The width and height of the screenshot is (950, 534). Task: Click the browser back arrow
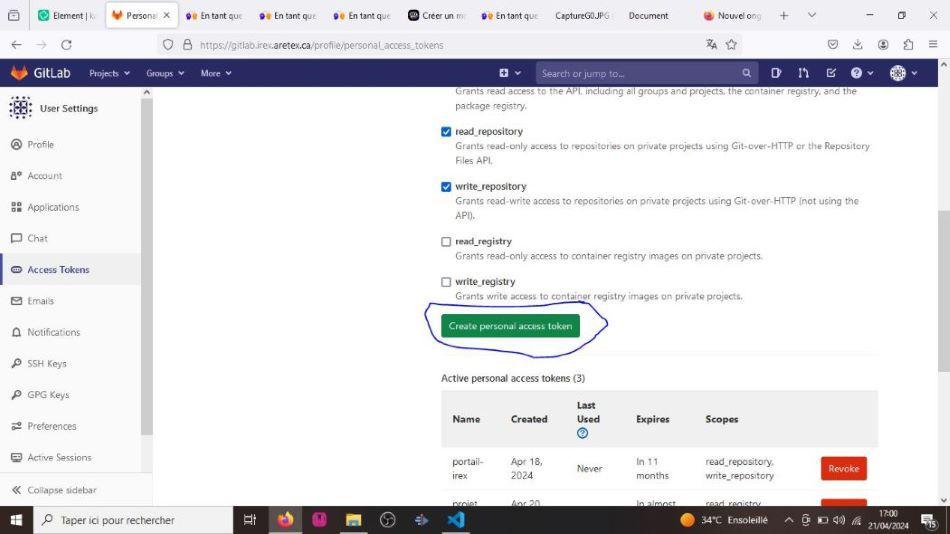click(x=16, y=44)
